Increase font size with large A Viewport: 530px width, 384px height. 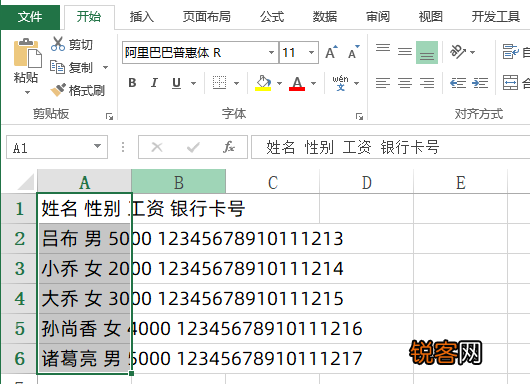(331, 52)
